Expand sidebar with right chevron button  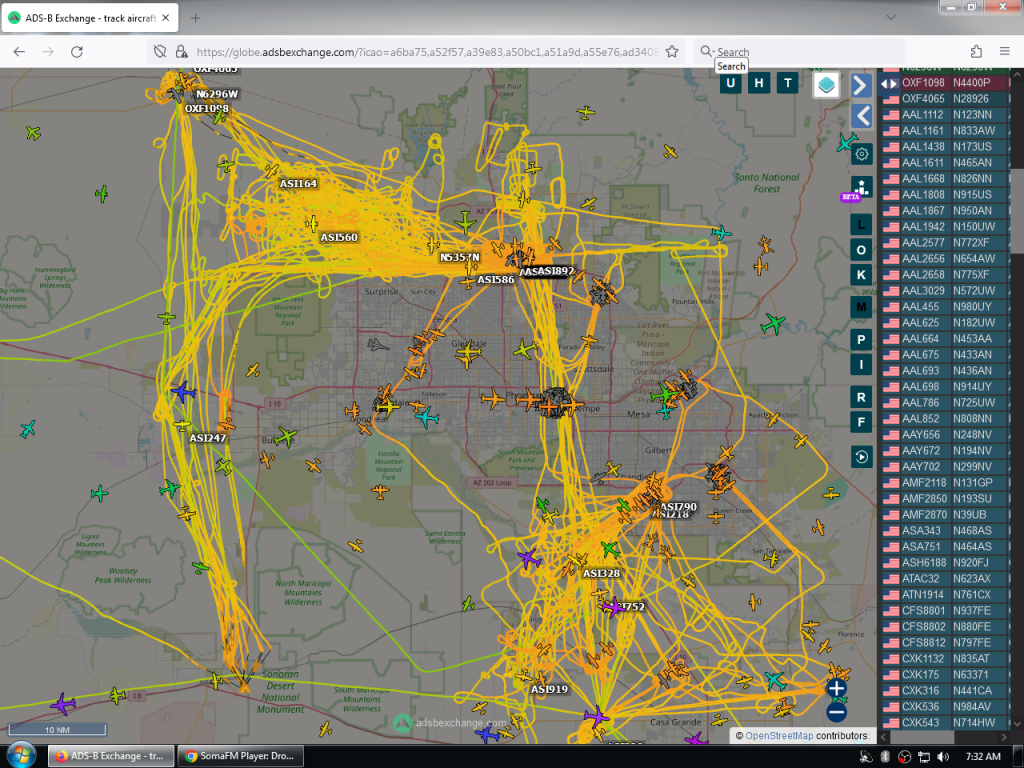861,86
